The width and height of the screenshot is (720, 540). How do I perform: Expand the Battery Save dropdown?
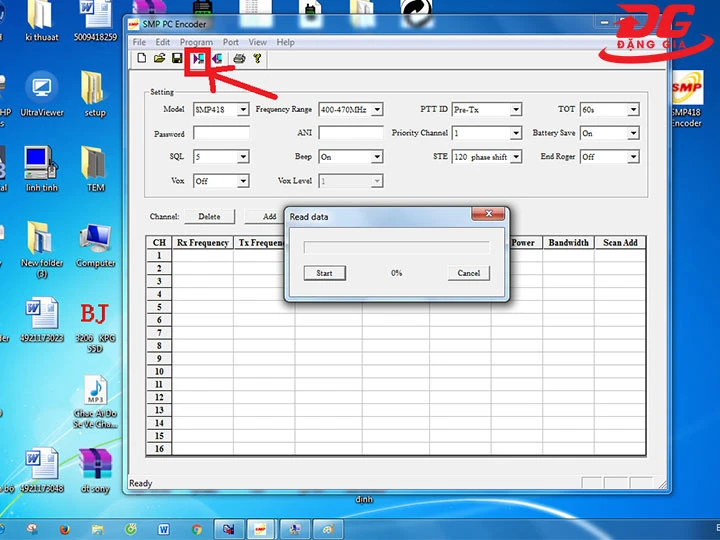point(633,133)
